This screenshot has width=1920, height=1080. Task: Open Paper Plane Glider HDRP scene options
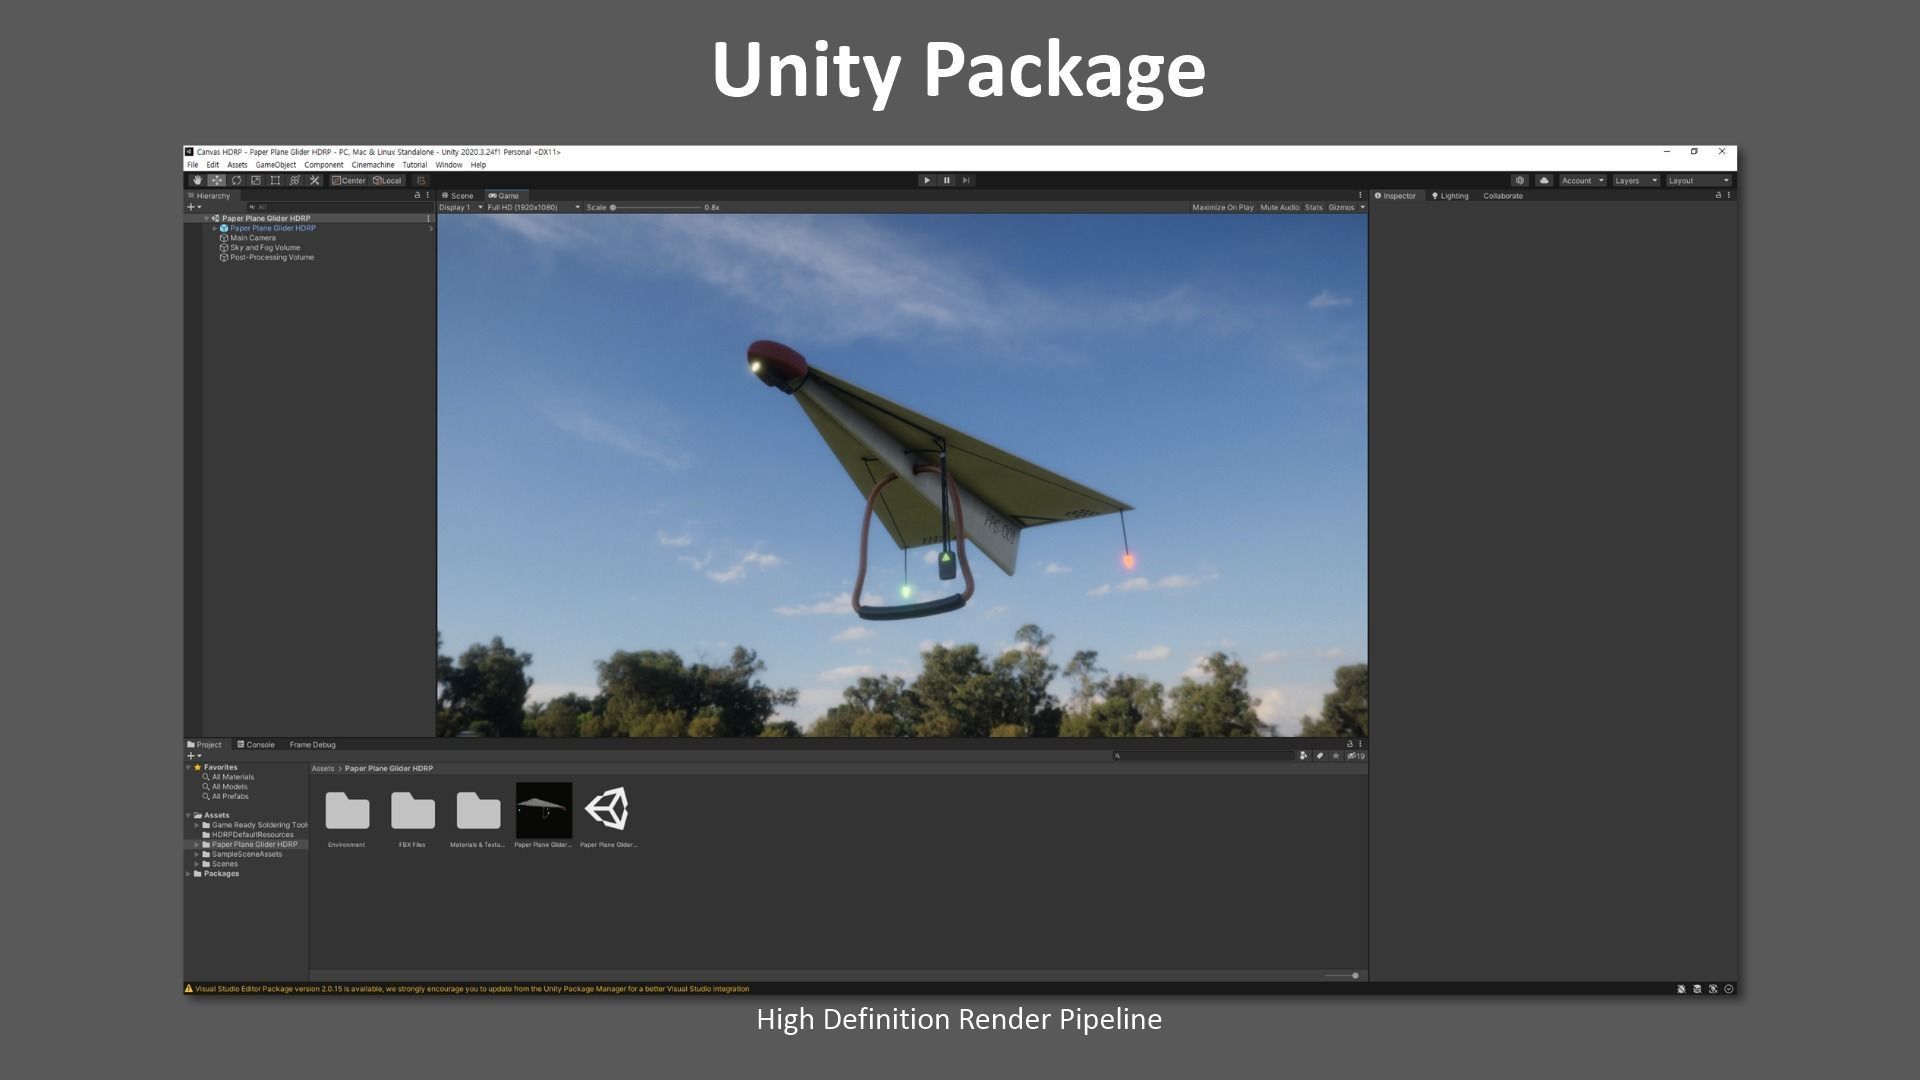point(428,218)
